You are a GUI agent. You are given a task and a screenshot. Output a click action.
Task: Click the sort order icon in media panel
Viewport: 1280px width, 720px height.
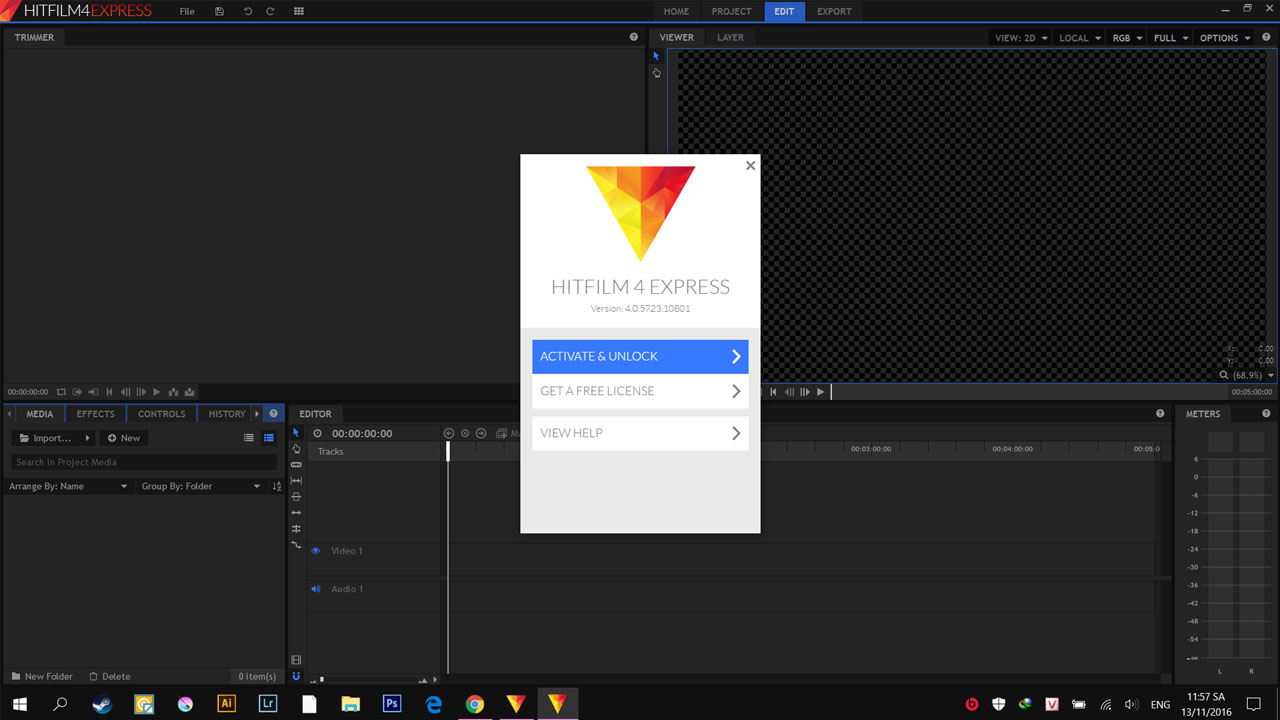[277, 486]
